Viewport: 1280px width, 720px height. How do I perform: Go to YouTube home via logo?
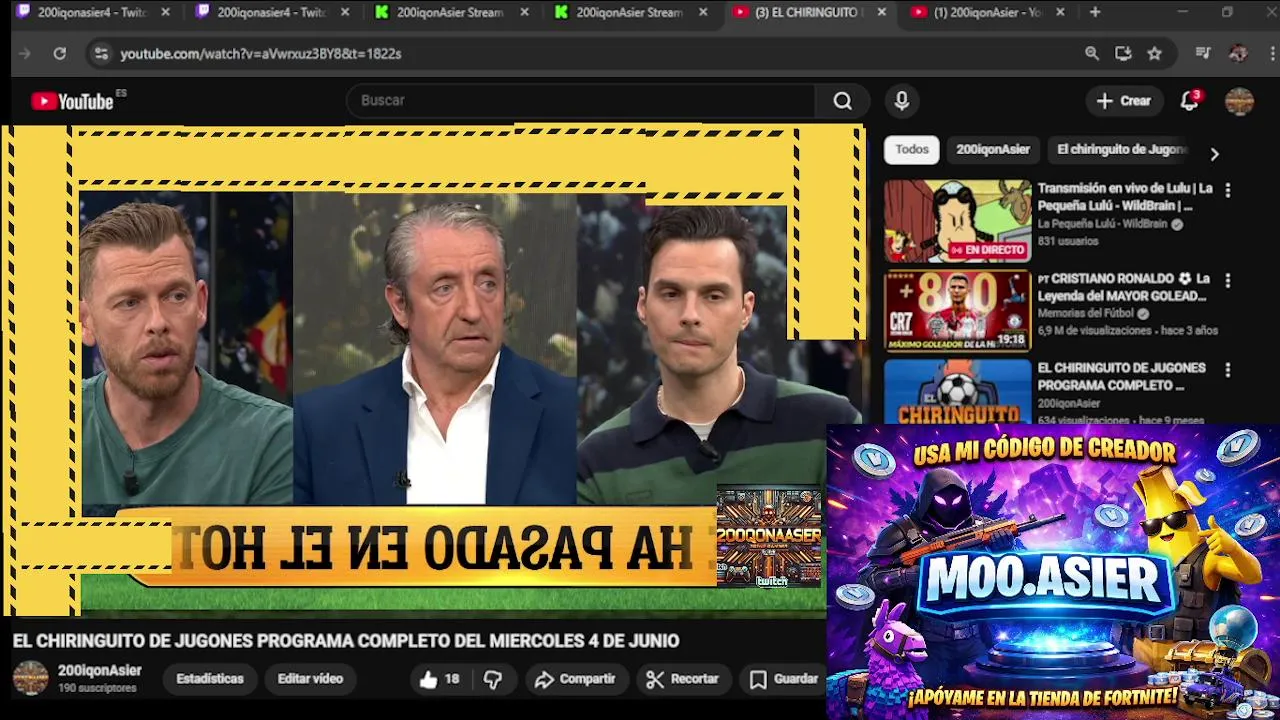click(72, 101)
